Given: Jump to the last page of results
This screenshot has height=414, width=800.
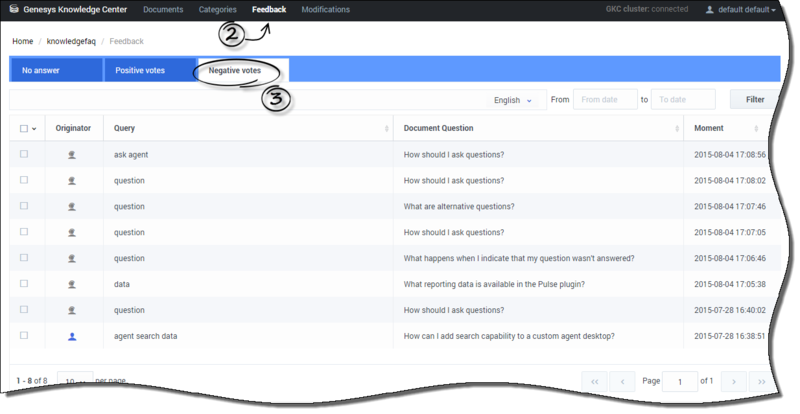Looking at the screenshot, I should (x=762, y=381).
